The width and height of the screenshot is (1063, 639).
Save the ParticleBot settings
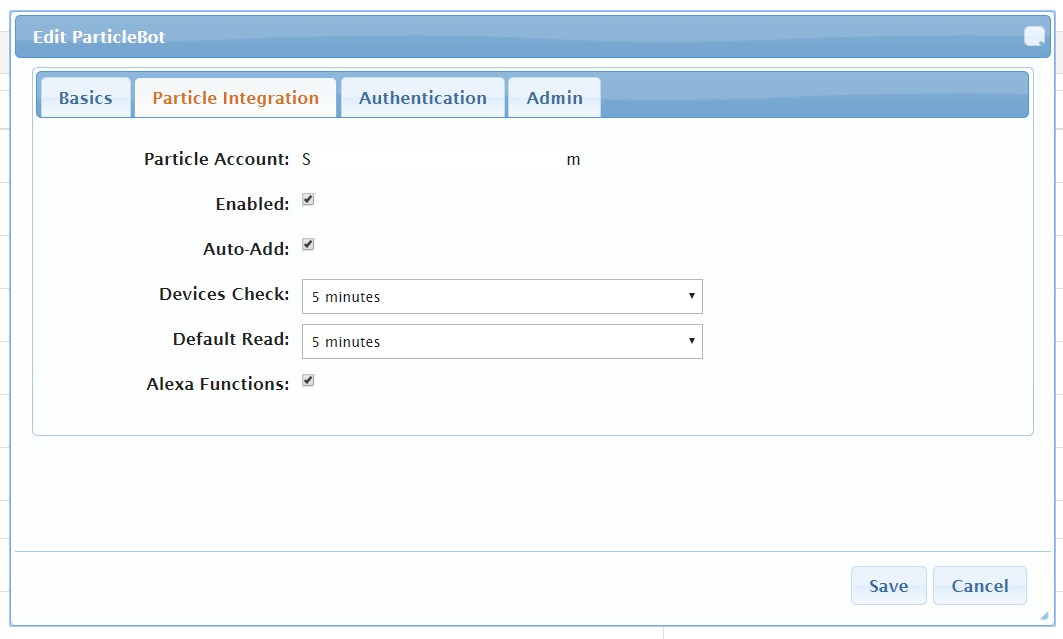pos(888,586)
